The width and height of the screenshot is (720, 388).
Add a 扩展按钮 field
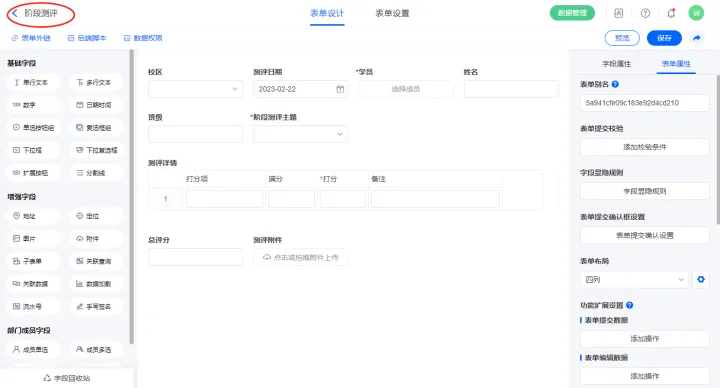click(x=33, y=173)
